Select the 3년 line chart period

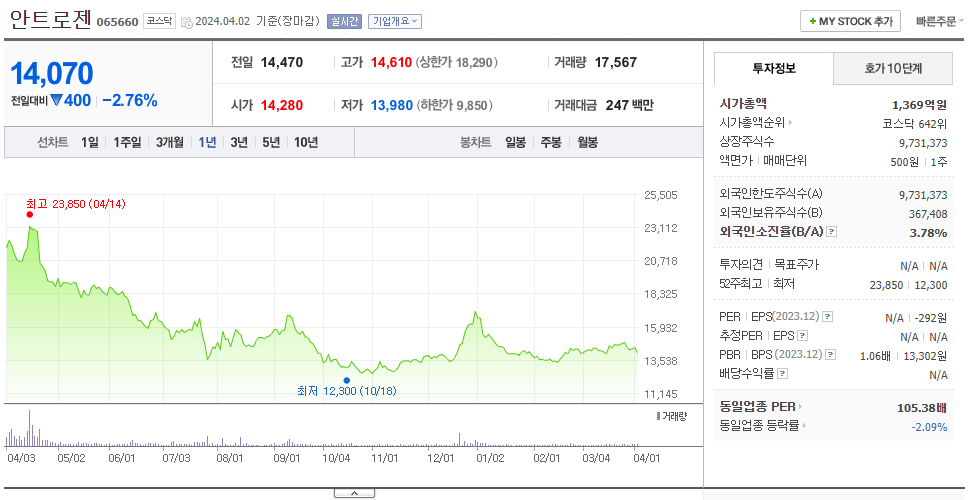coord(239,143)
